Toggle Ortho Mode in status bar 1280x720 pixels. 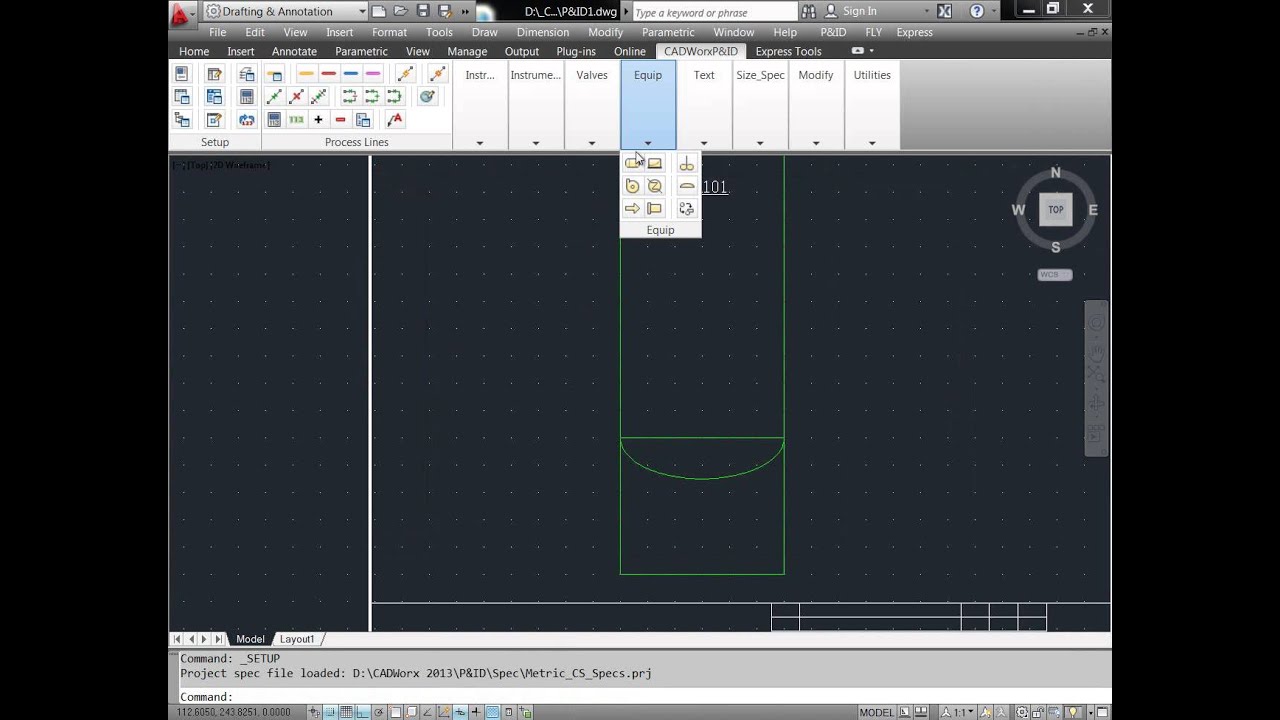362,712
